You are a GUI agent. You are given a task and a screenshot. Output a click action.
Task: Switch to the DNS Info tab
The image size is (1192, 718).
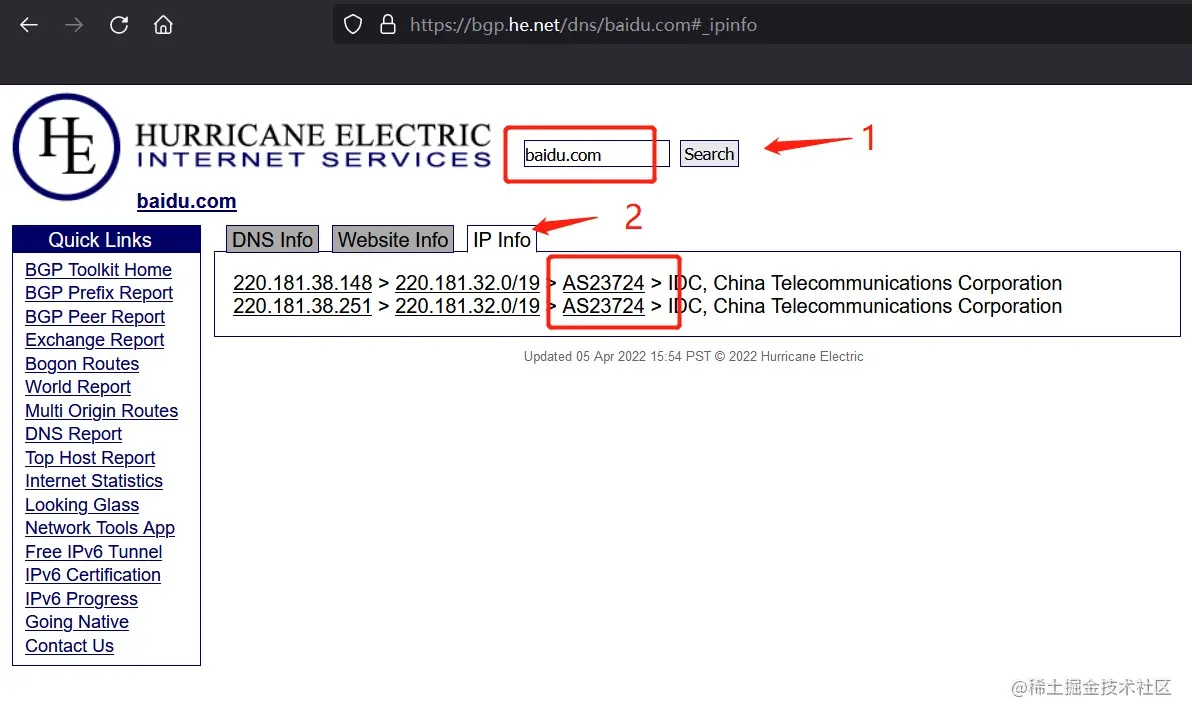(x=272, y=240)
